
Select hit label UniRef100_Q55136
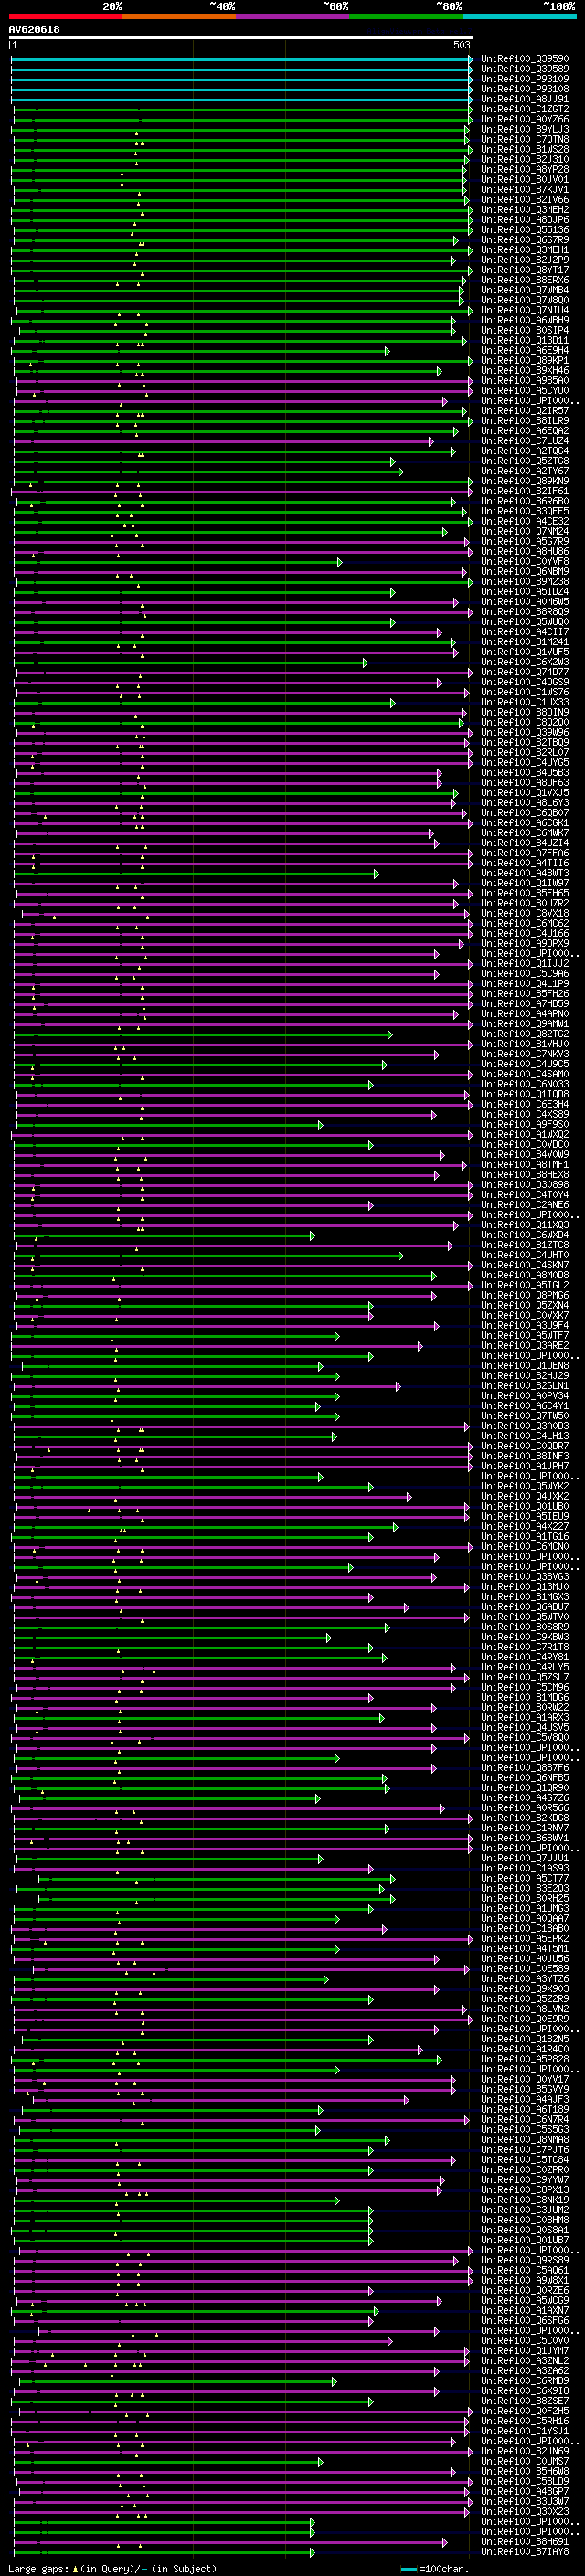[x=525, y=230]
